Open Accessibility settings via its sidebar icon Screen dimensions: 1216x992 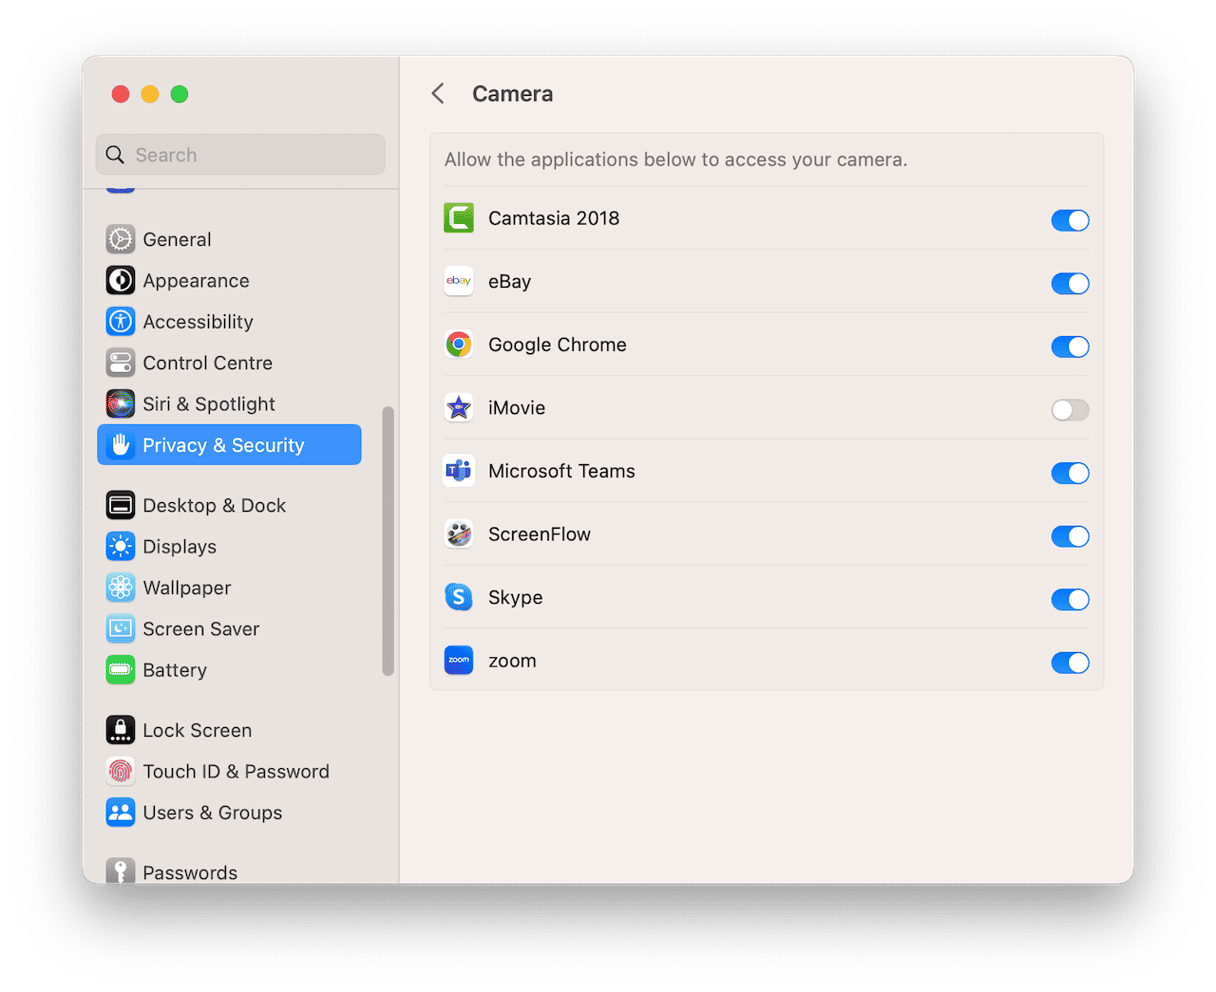coord(121,322)
